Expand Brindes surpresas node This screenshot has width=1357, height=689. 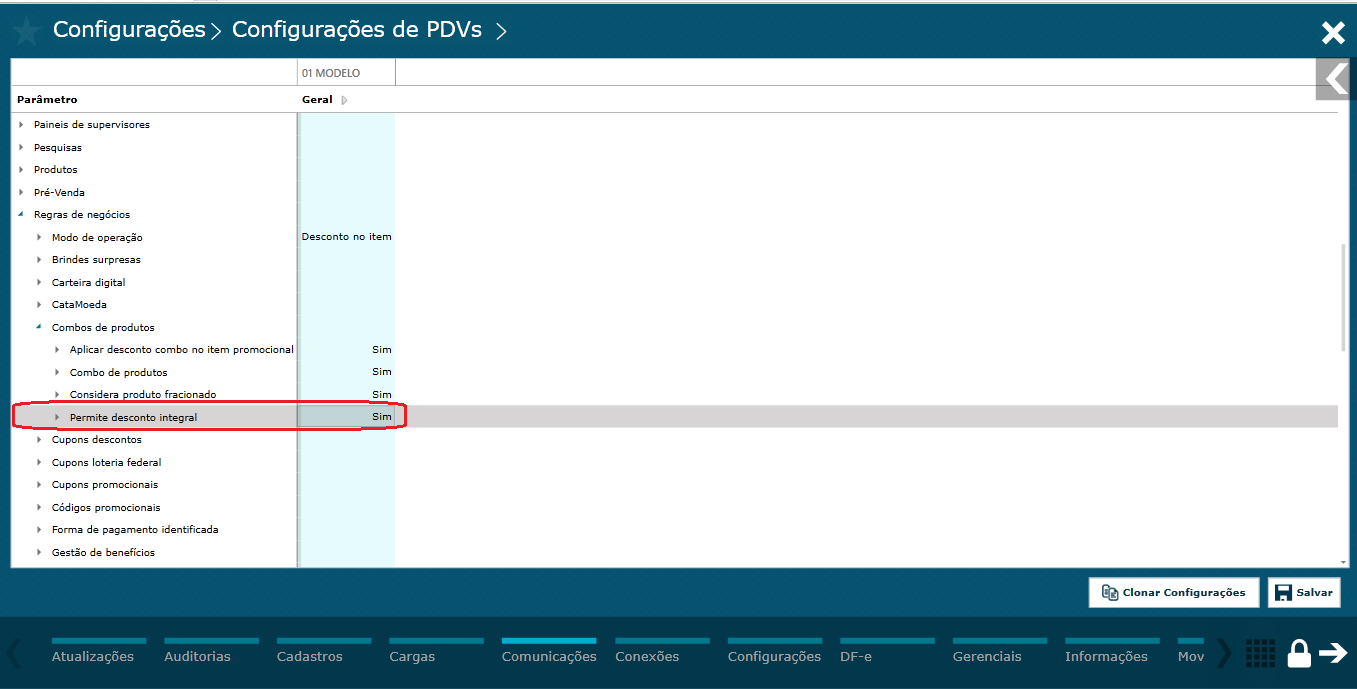click(39, 260)
